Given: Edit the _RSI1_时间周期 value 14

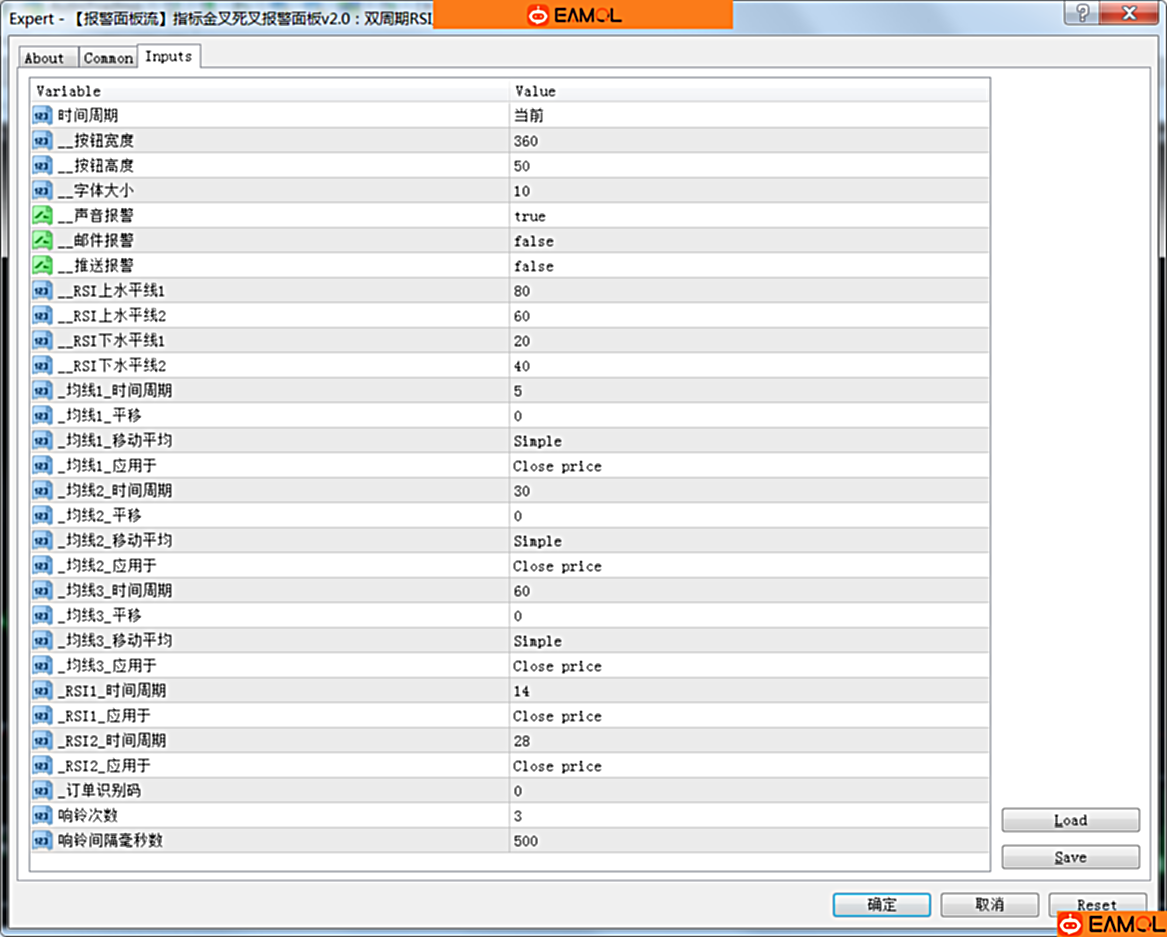Looking at the screenshot, I should click(749, 691).
